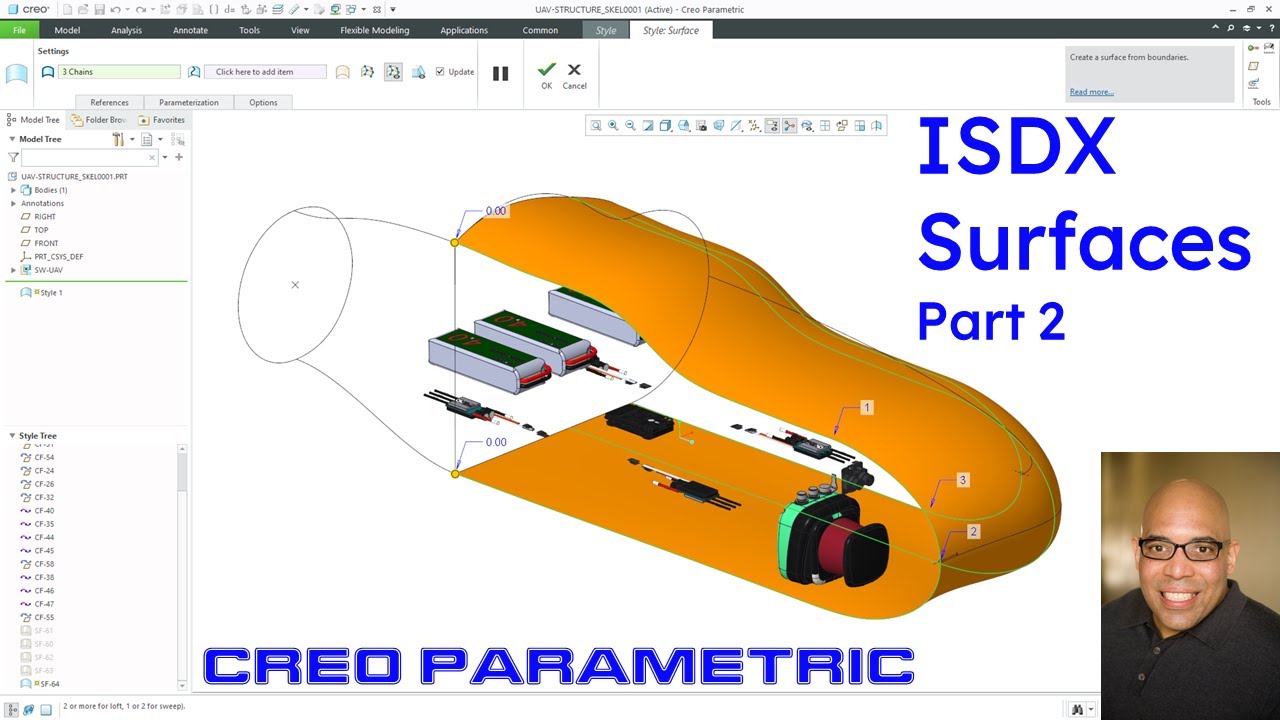Click the Undo arrow icon
The width and height of the screenshot is (1280, 720).
click(116, 9)
